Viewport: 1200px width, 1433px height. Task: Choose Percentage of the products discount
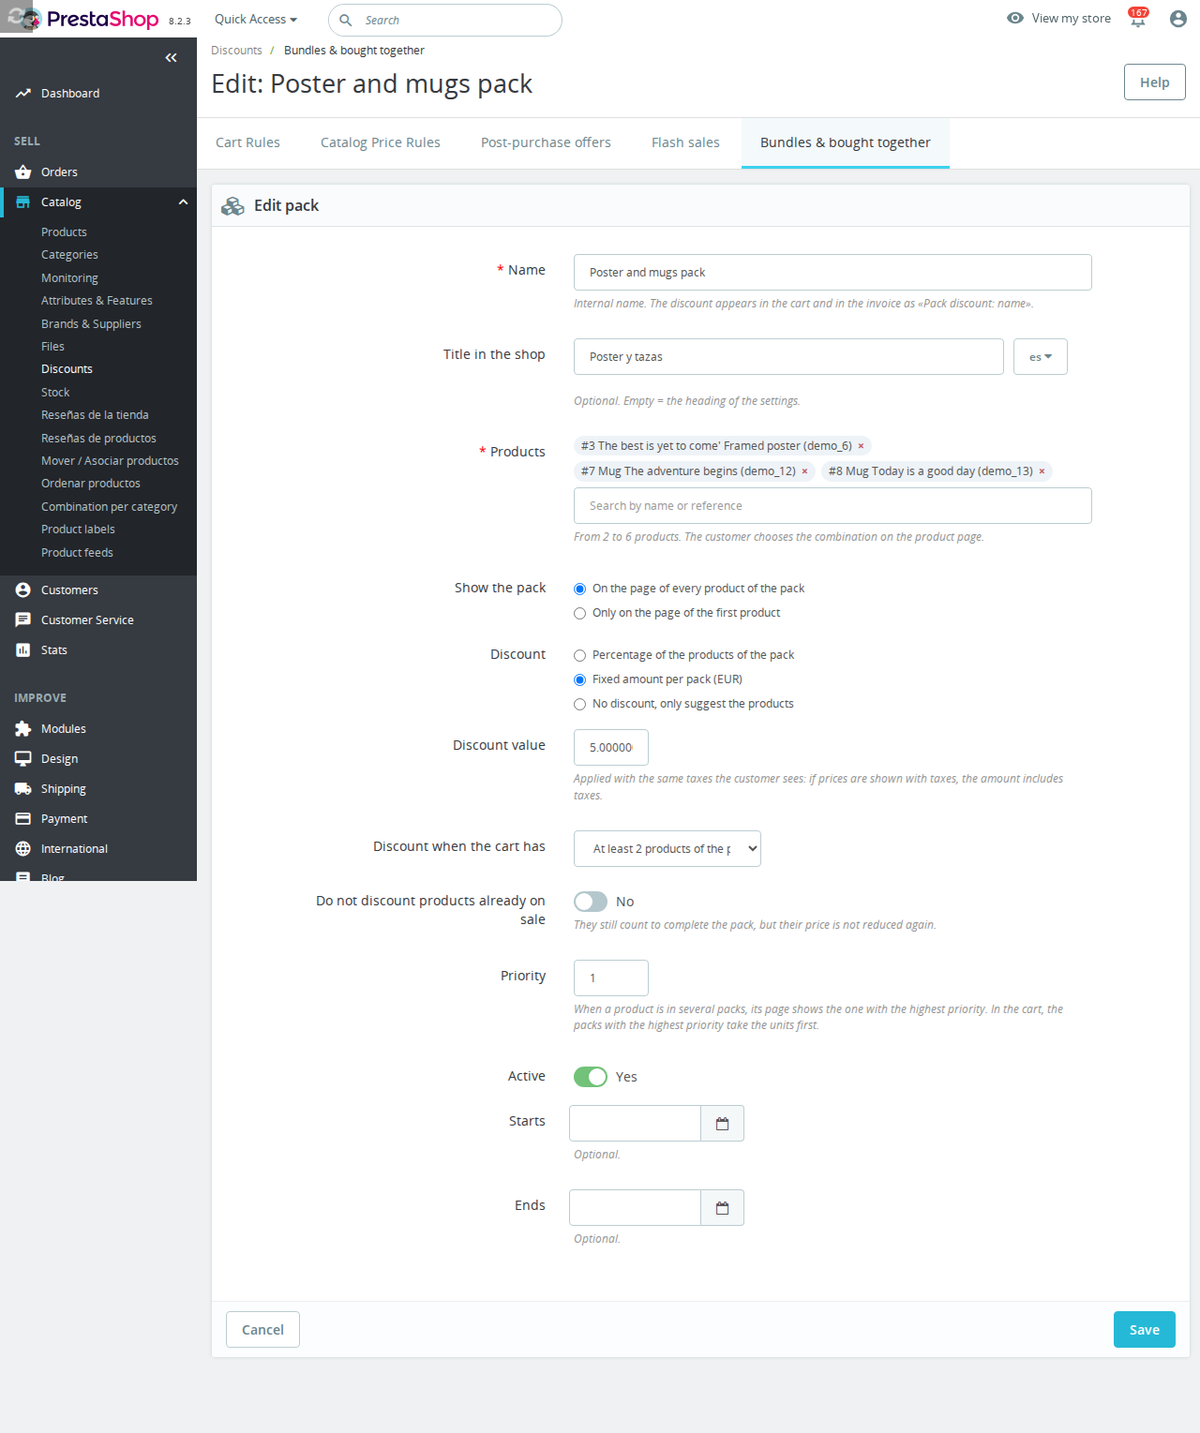pos(580,655)
